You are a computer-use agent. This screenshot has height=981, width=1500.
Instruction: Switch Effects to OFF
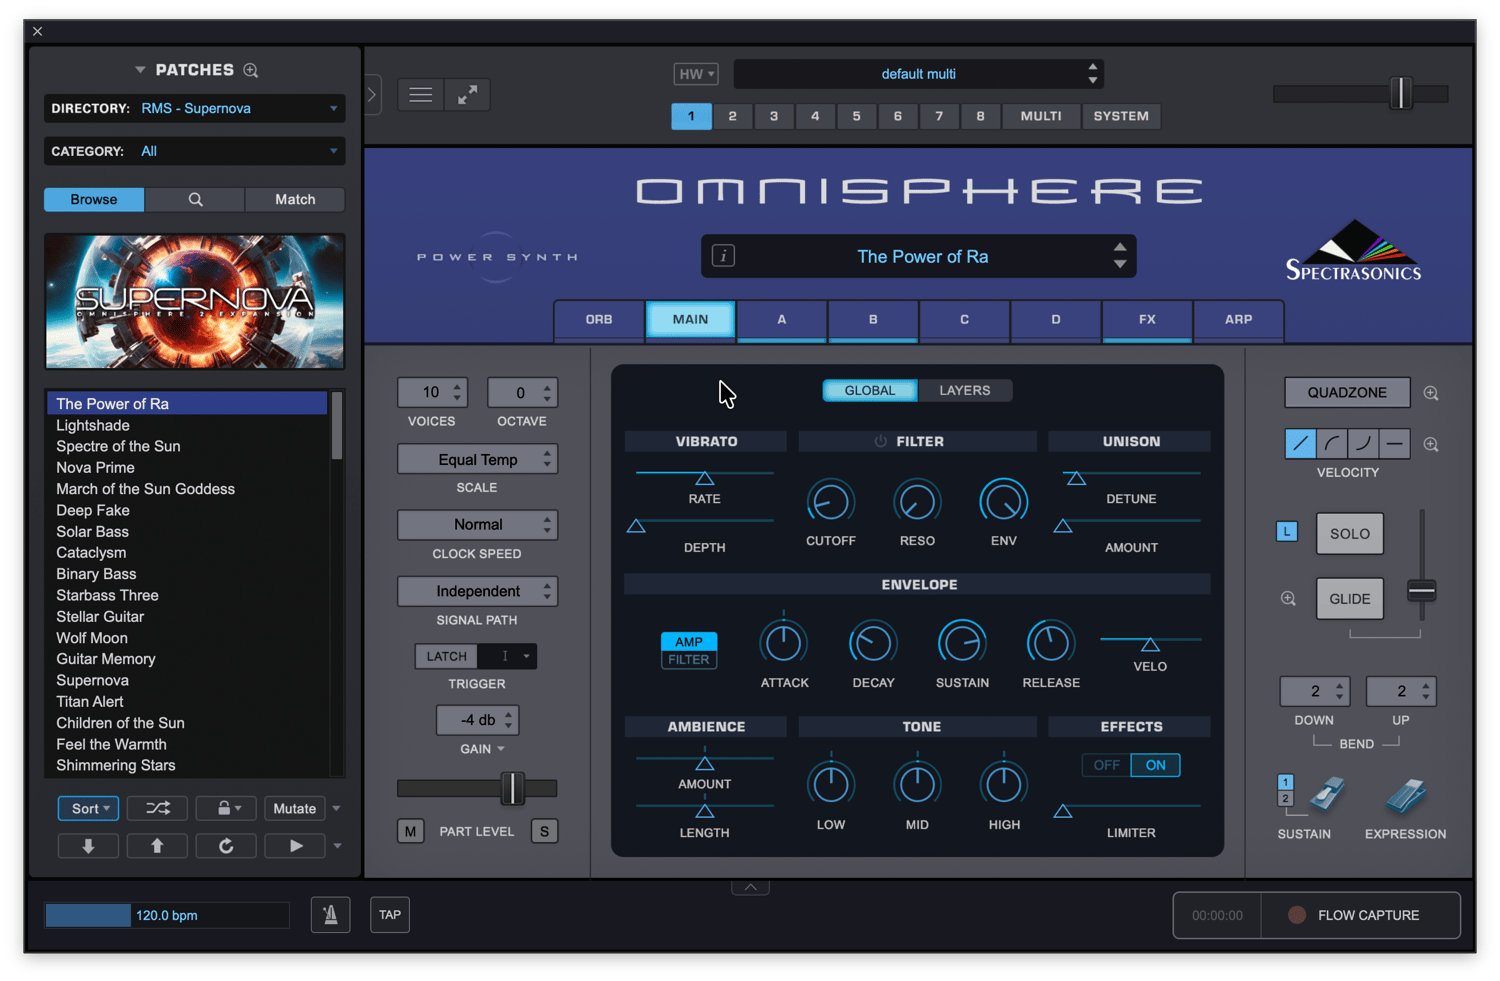(x=1107, y=765)
